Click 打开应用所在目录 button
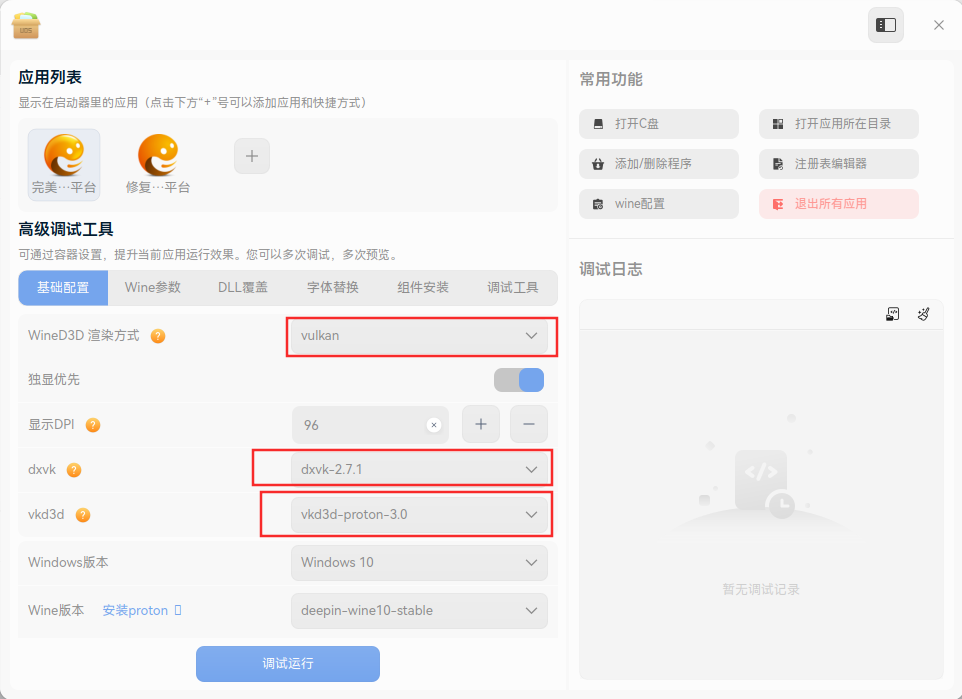The image size is (962, 699). click(x=839, y=124)
